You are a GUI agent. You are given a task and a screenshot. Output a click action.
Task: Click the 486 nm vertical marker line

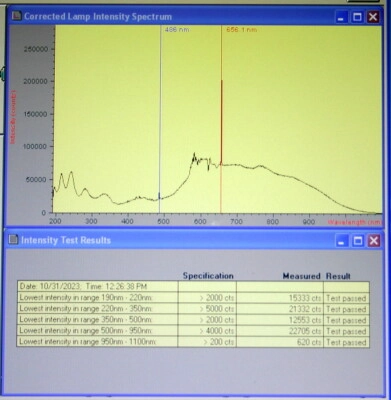click(x=160, y=119)
